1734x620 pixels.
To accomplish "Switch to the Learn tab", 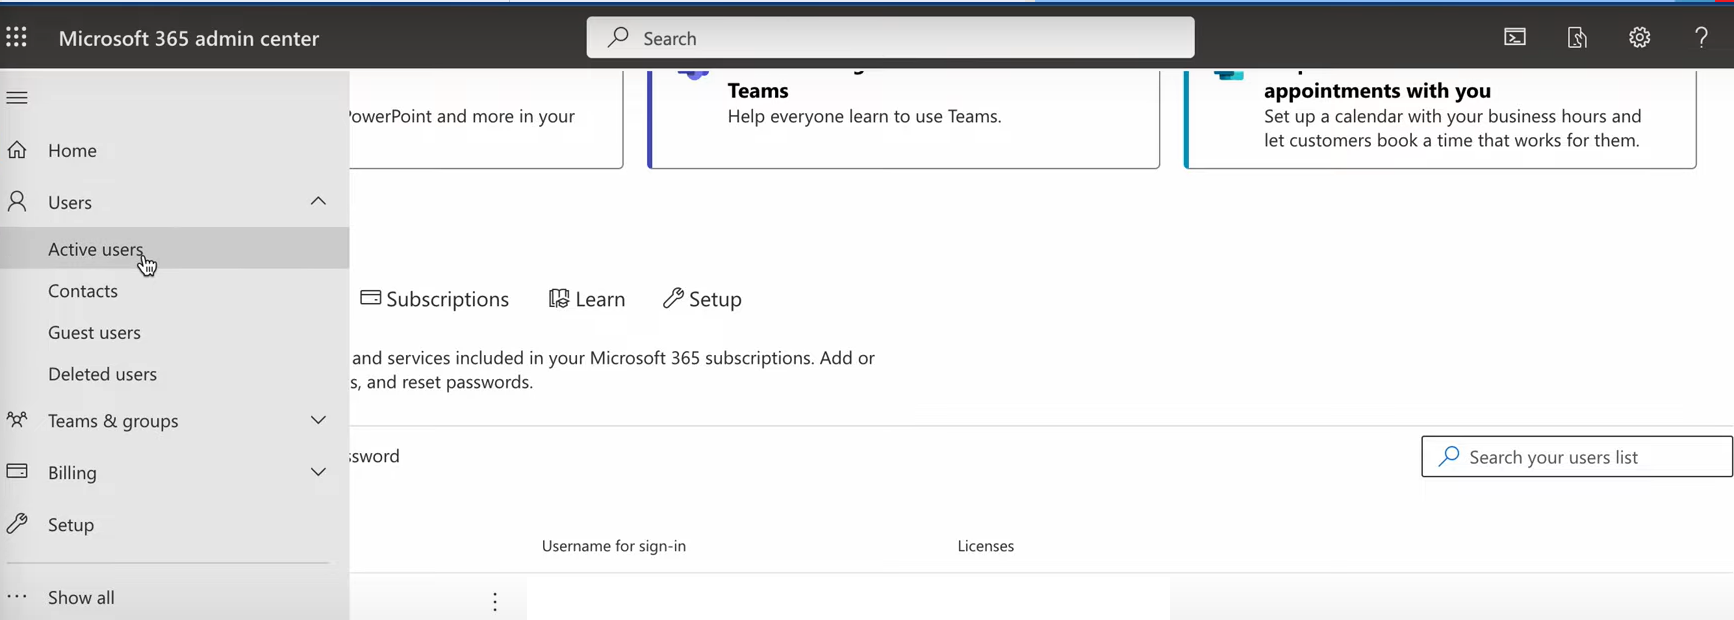I will (x=587, y=299).
